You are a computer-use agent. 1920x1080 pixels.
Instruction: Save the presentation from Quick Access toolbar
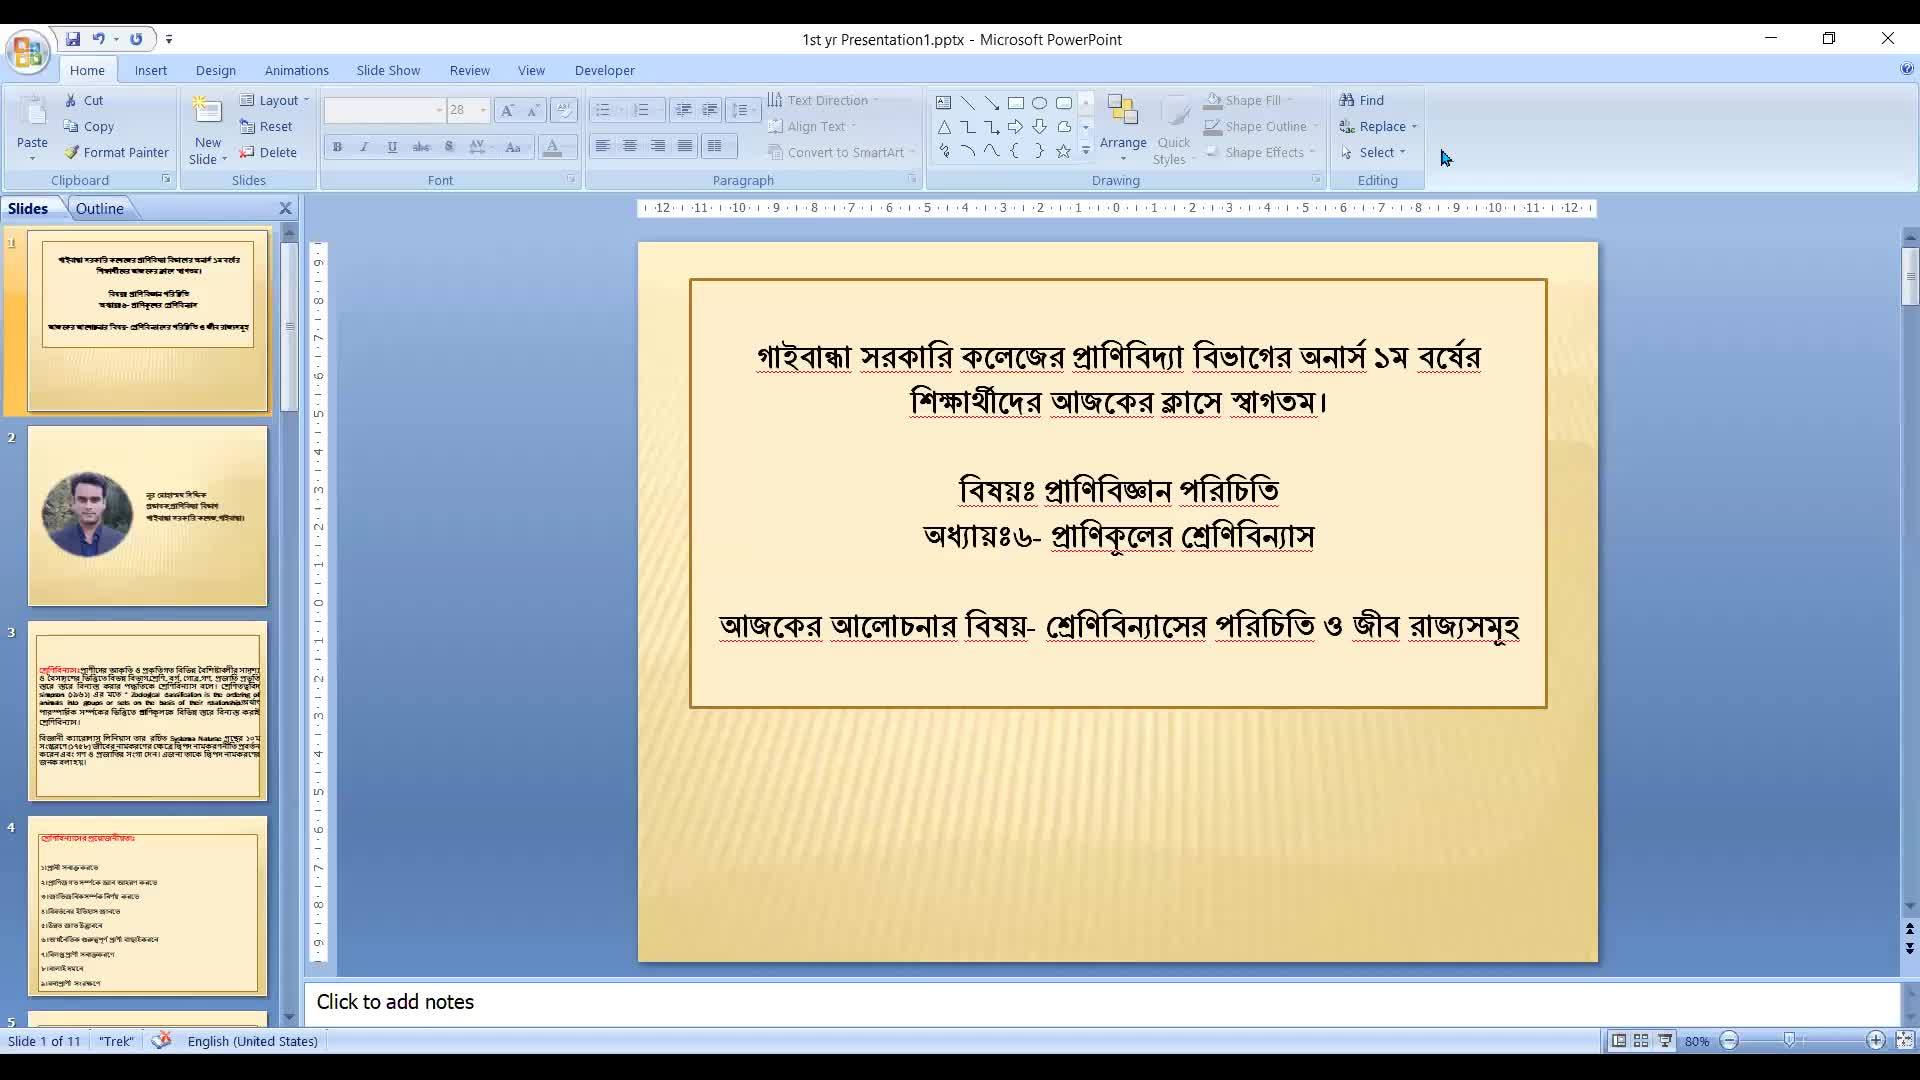coord(73,39)
